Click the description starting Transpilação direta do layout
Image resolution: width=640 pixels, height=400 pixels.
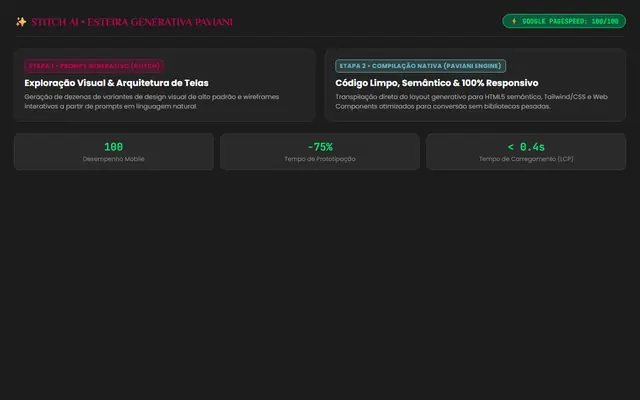click(x=471, y=102)
